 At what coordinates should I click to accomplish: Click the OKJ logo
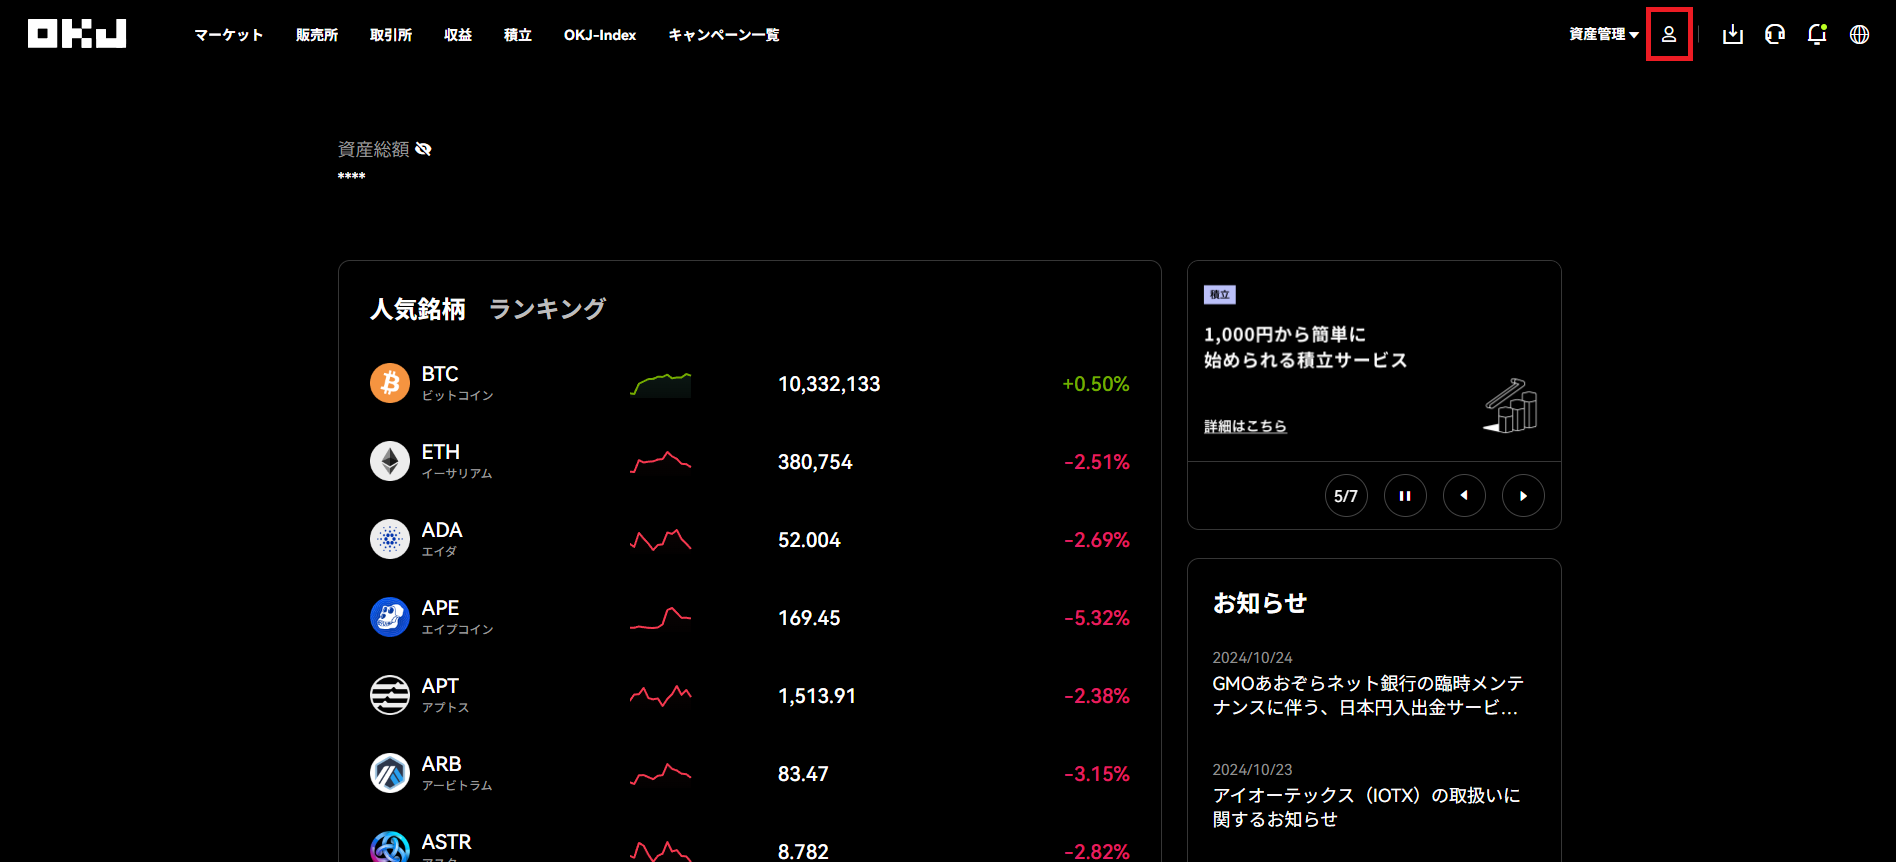tap(77, 34)
